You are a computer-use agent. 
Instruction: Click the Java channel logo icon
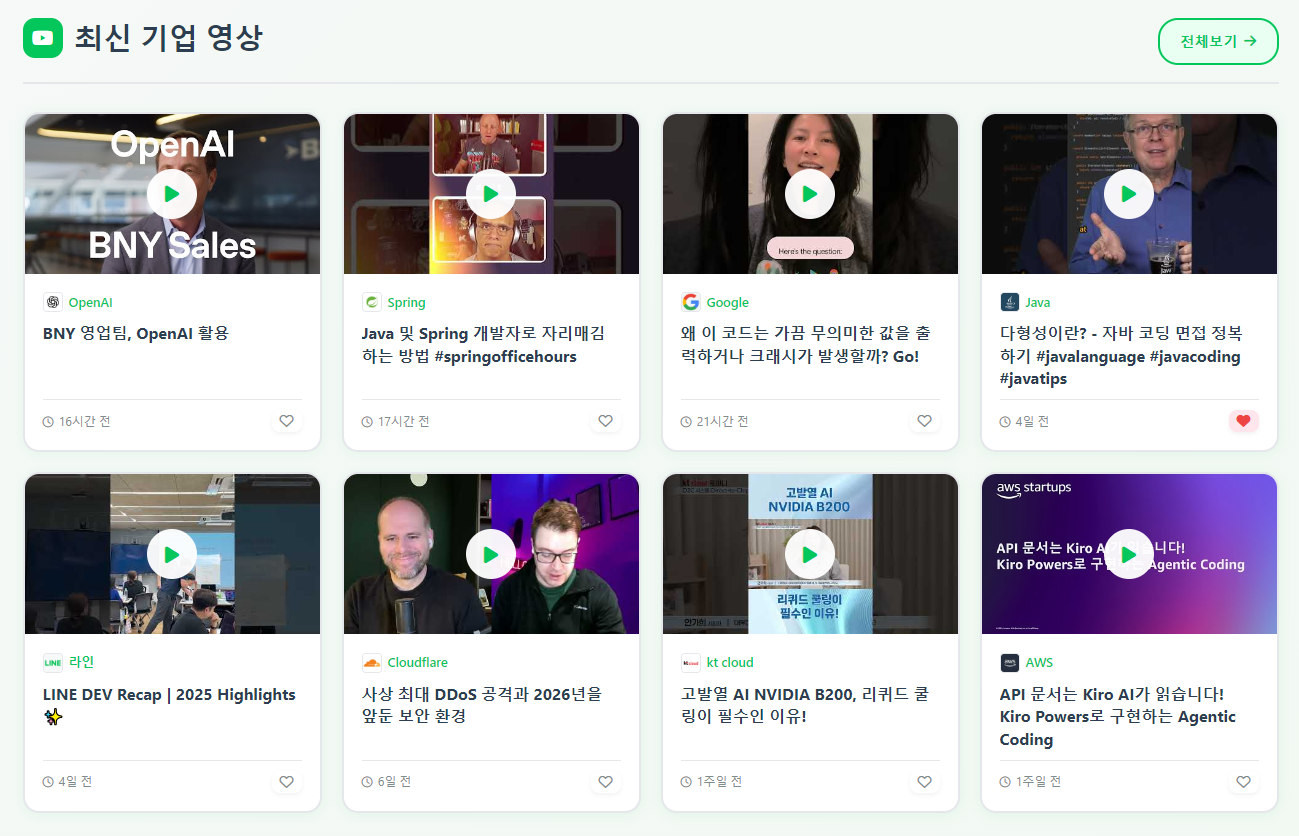coord(1010,302)
